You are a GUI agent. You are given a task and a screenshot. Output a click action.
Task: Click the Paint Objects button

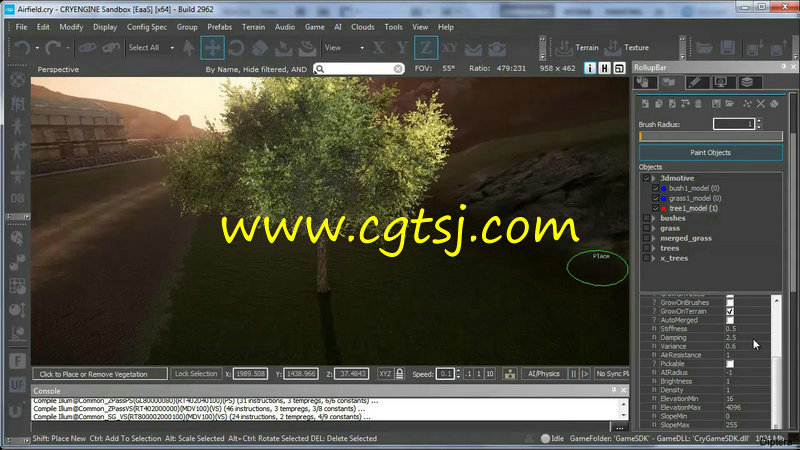pyautogui.click(x=710, y=153)
